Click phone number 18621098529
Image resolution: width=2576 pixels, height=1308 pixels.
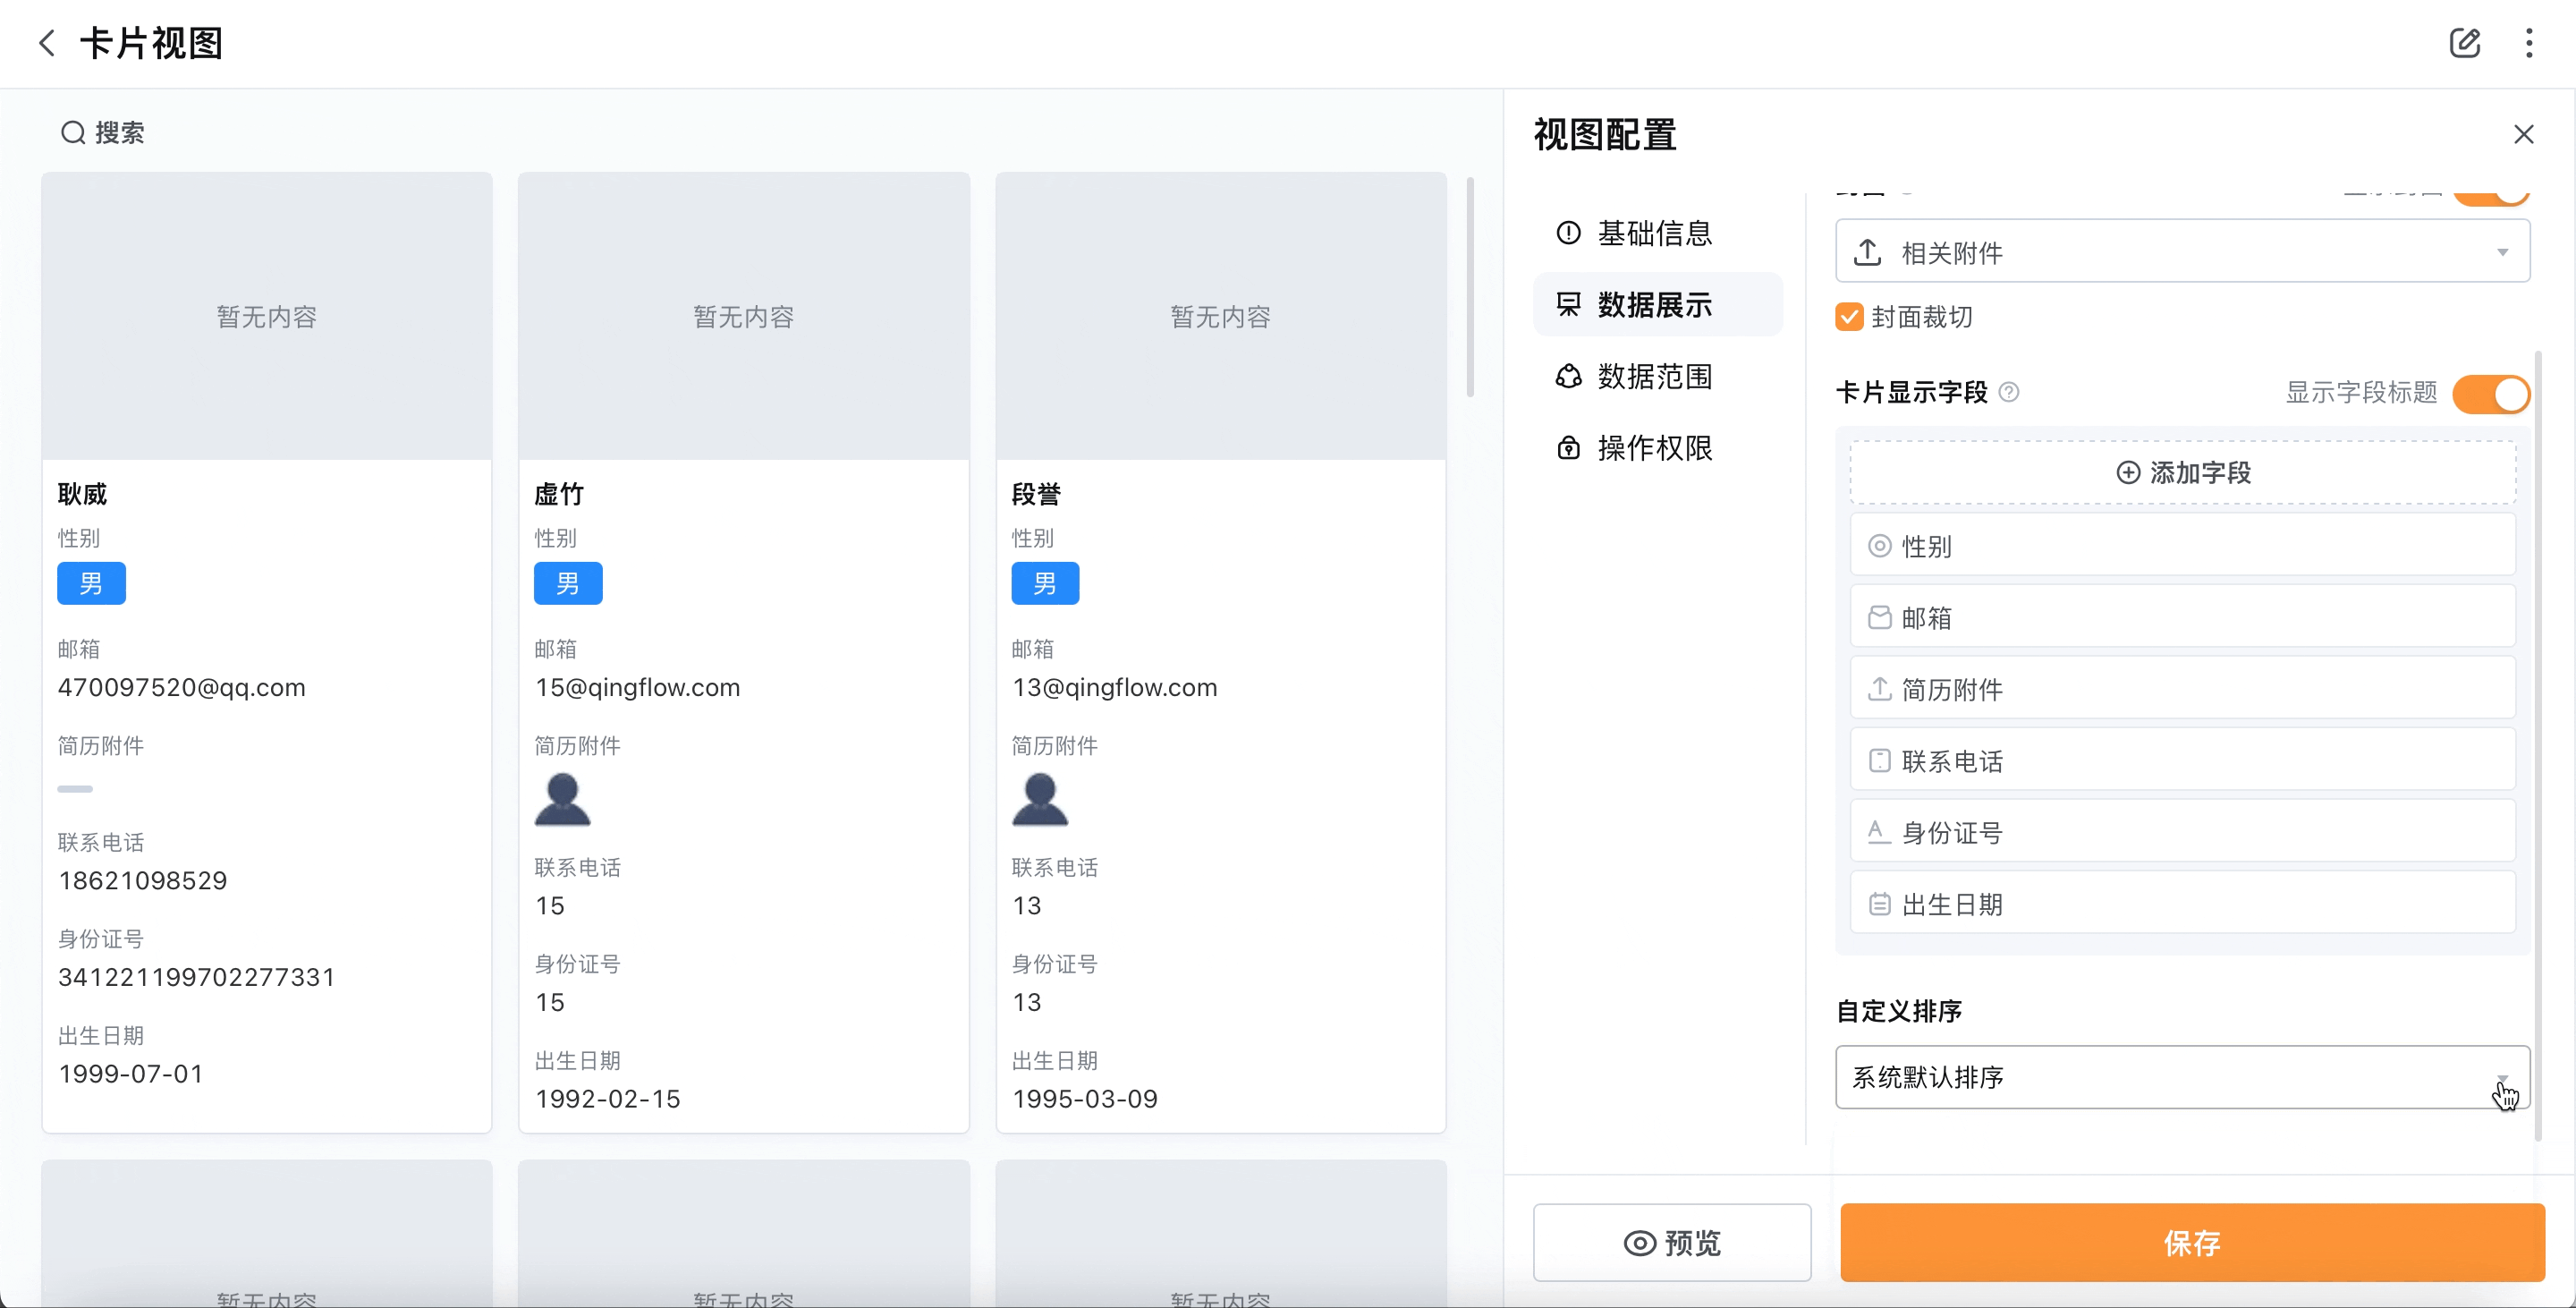tap(143, 880)
